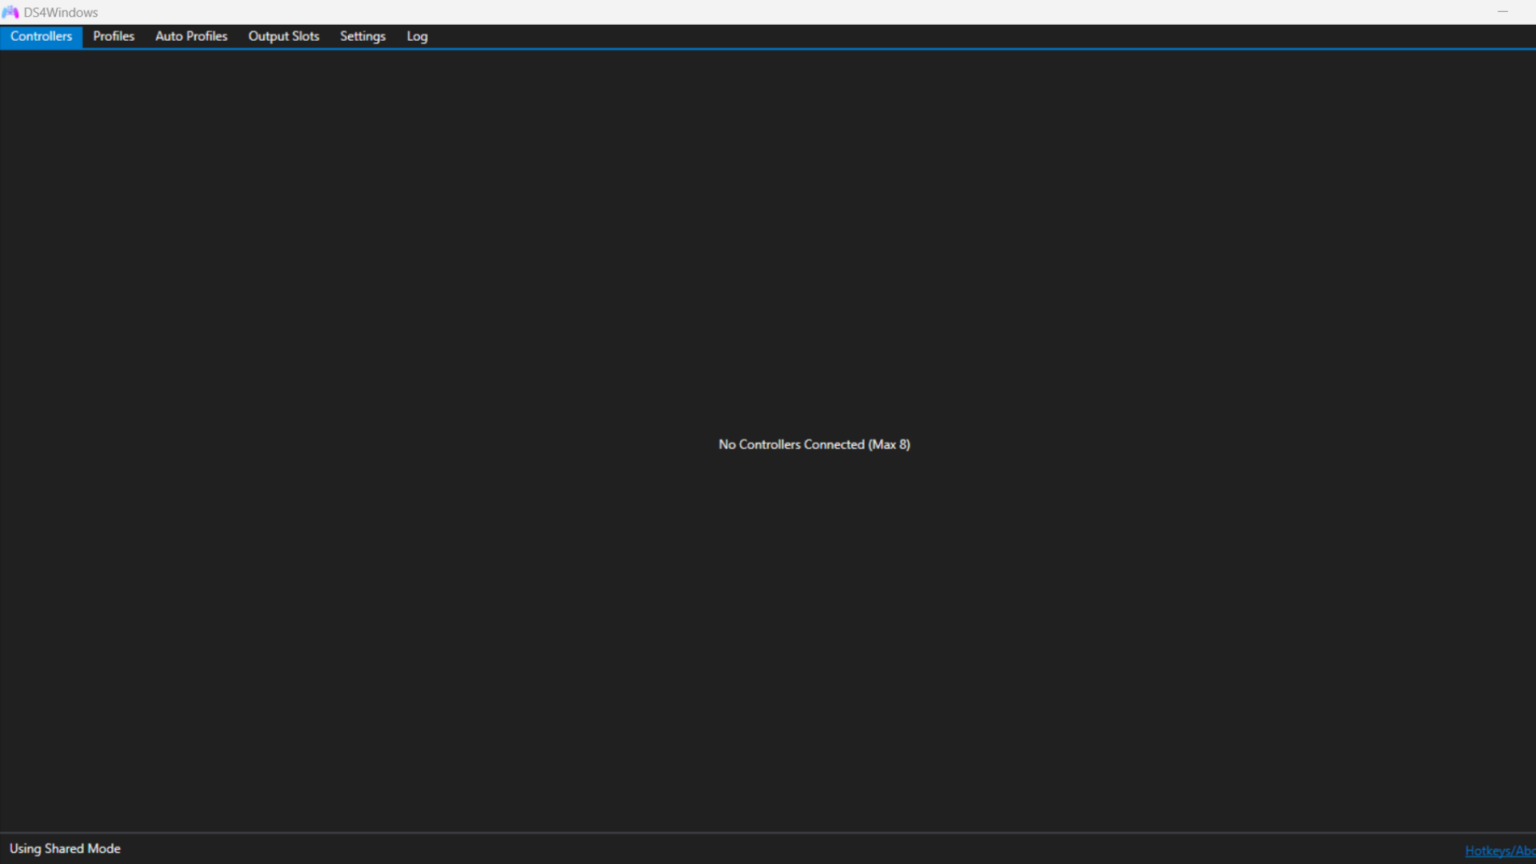Click the blue line beneath the tab strip

(800, 48)
